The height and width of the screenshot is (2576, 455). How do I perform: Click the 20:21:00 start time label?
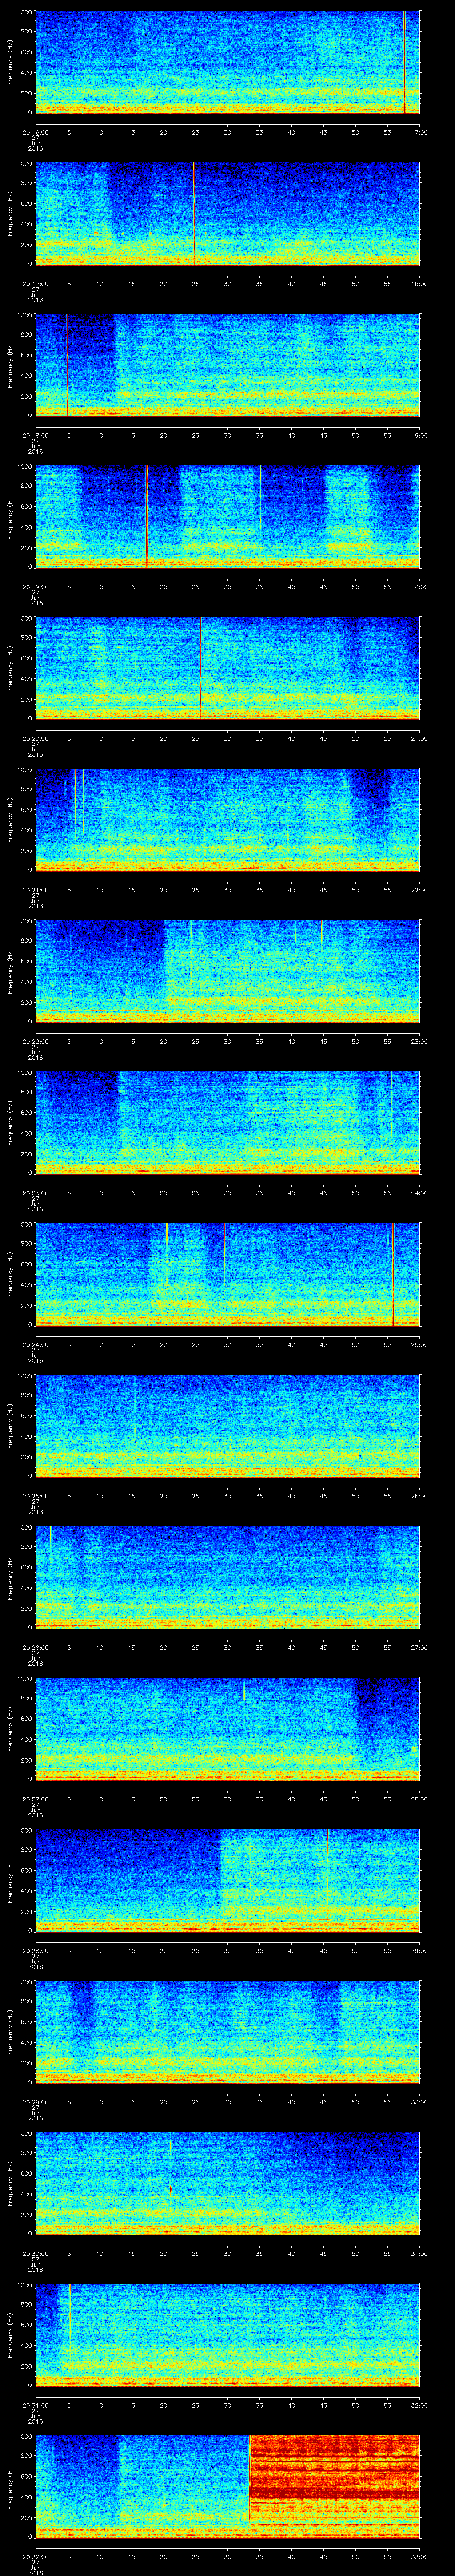point(35,890)
